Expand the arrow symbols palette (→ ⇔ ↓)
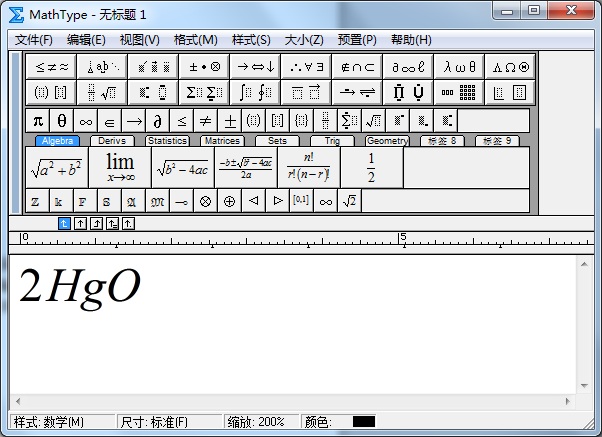The width and height of the screenshot is (602, 437). 256,66
